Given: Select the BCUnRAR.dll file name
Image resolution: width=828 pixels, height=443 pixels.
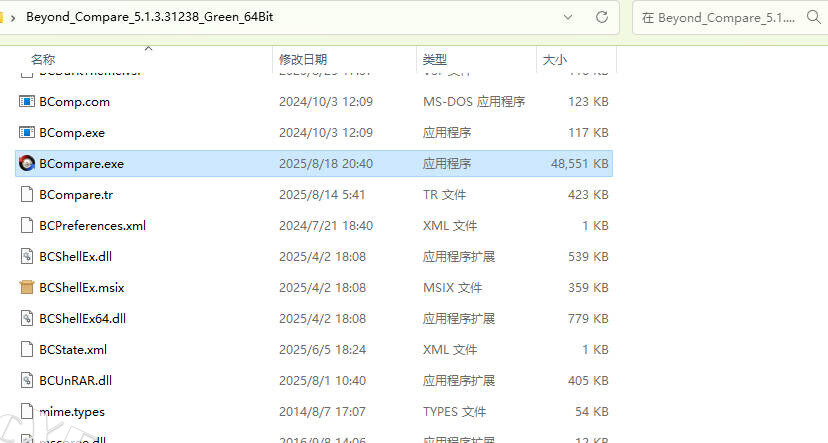Looking at the screenshot, I should [x=76, y=381].
